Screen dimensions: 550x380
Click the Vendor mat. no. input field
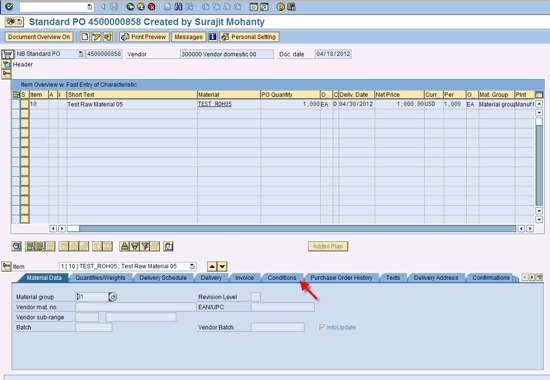pyautogui.click(x=136, y=307)
